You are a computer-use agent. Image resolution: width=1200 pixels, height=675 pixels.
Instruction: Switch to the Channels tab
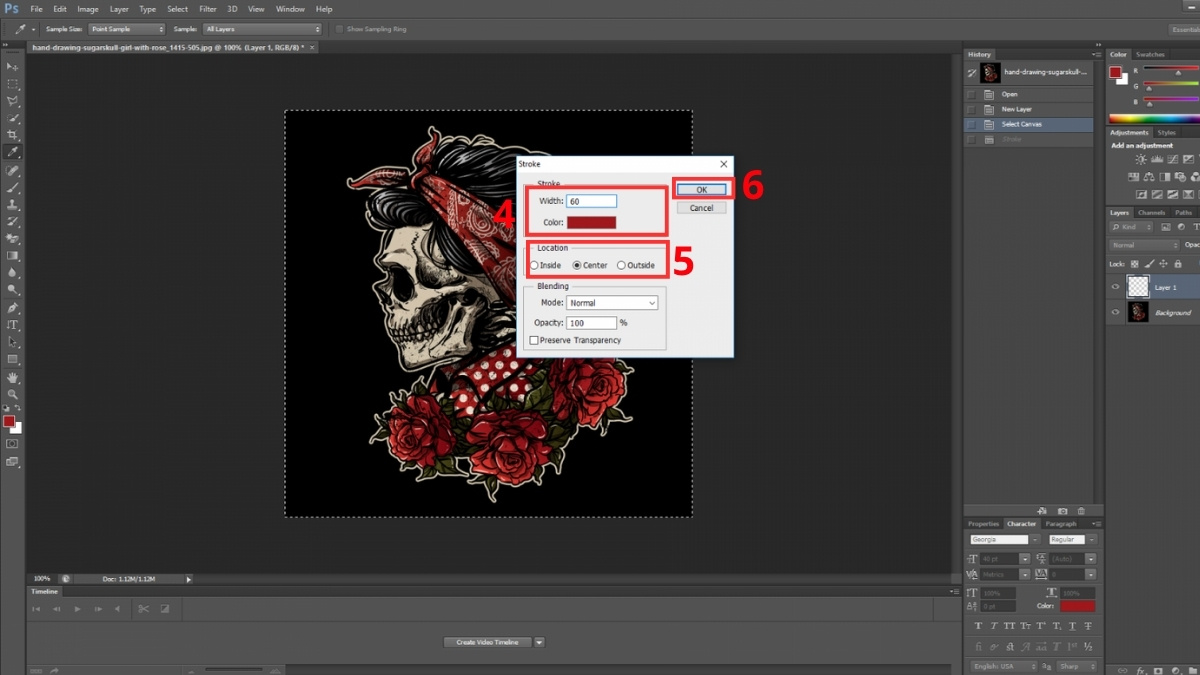pos(1152,212)
